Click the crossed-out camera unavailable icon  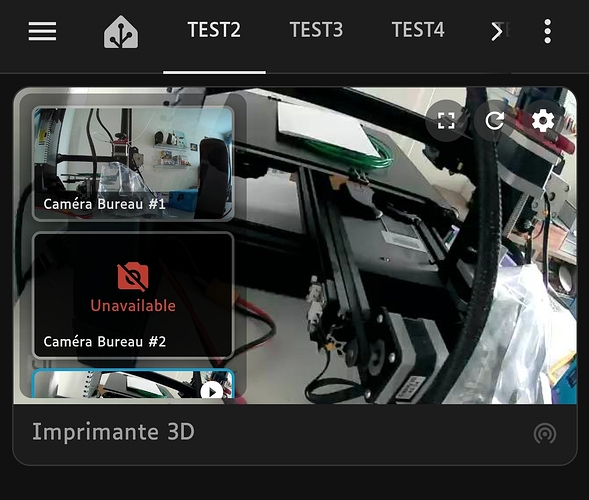point(133,277)
